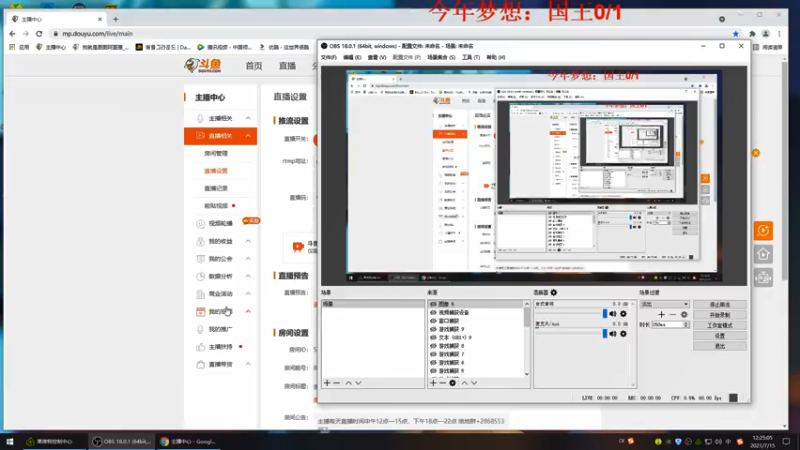Toggle visibility of the 文本 (GDI+) 9 source
This screenshot has height=450, width=800.
click(x=433, y=337)
